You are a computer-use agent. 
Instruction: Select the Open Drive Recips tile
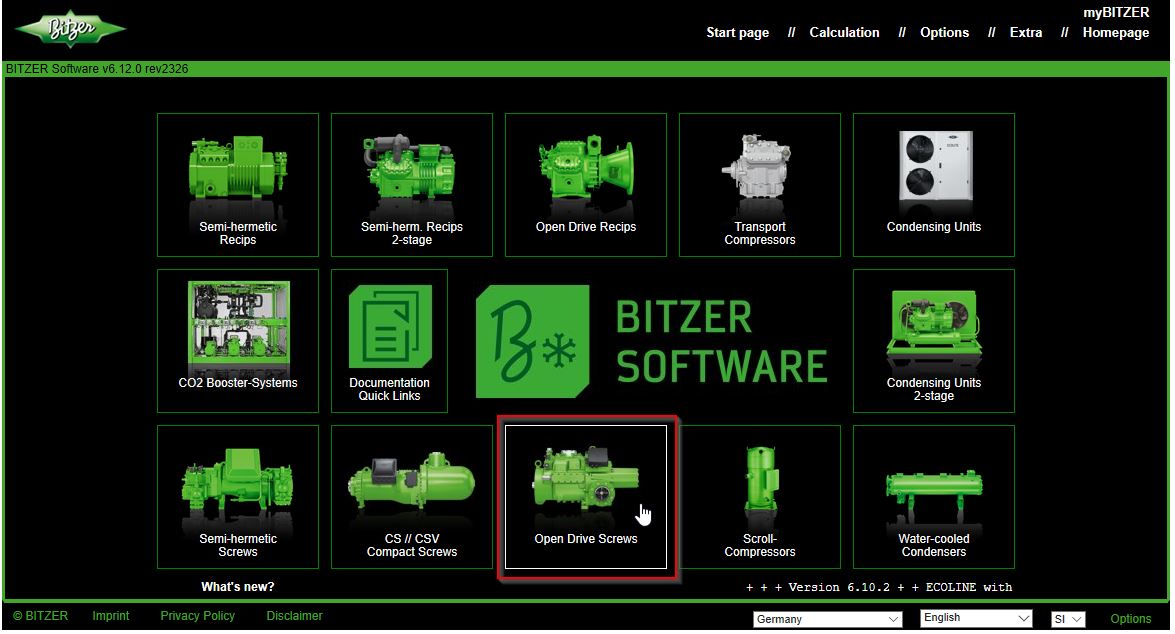pyautogui.click(x=585, y=185)
